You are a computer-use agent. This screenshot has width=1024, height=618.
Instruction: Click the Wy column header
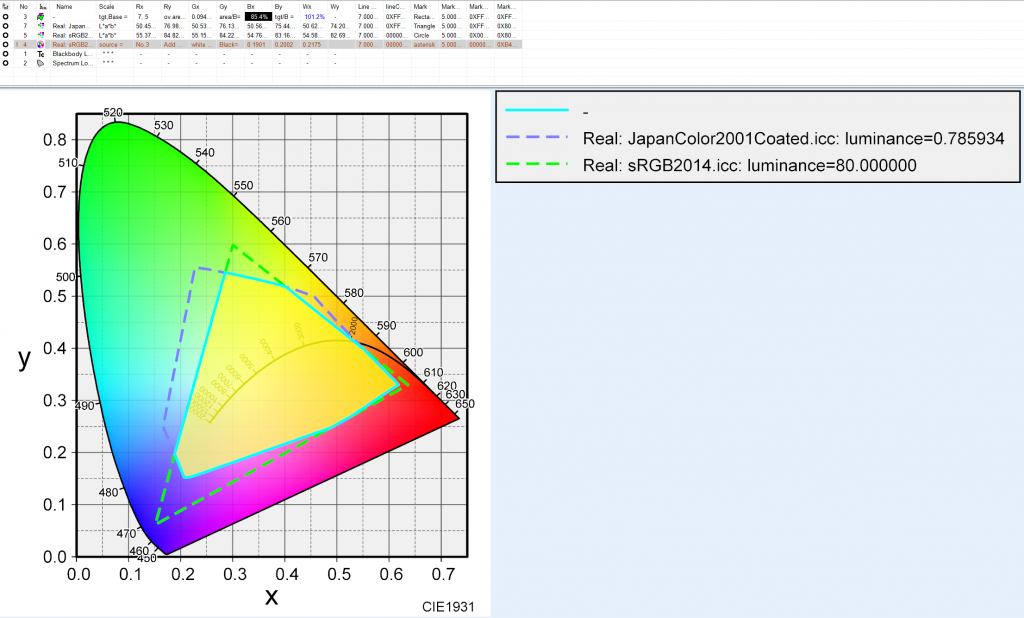[335, 7]
